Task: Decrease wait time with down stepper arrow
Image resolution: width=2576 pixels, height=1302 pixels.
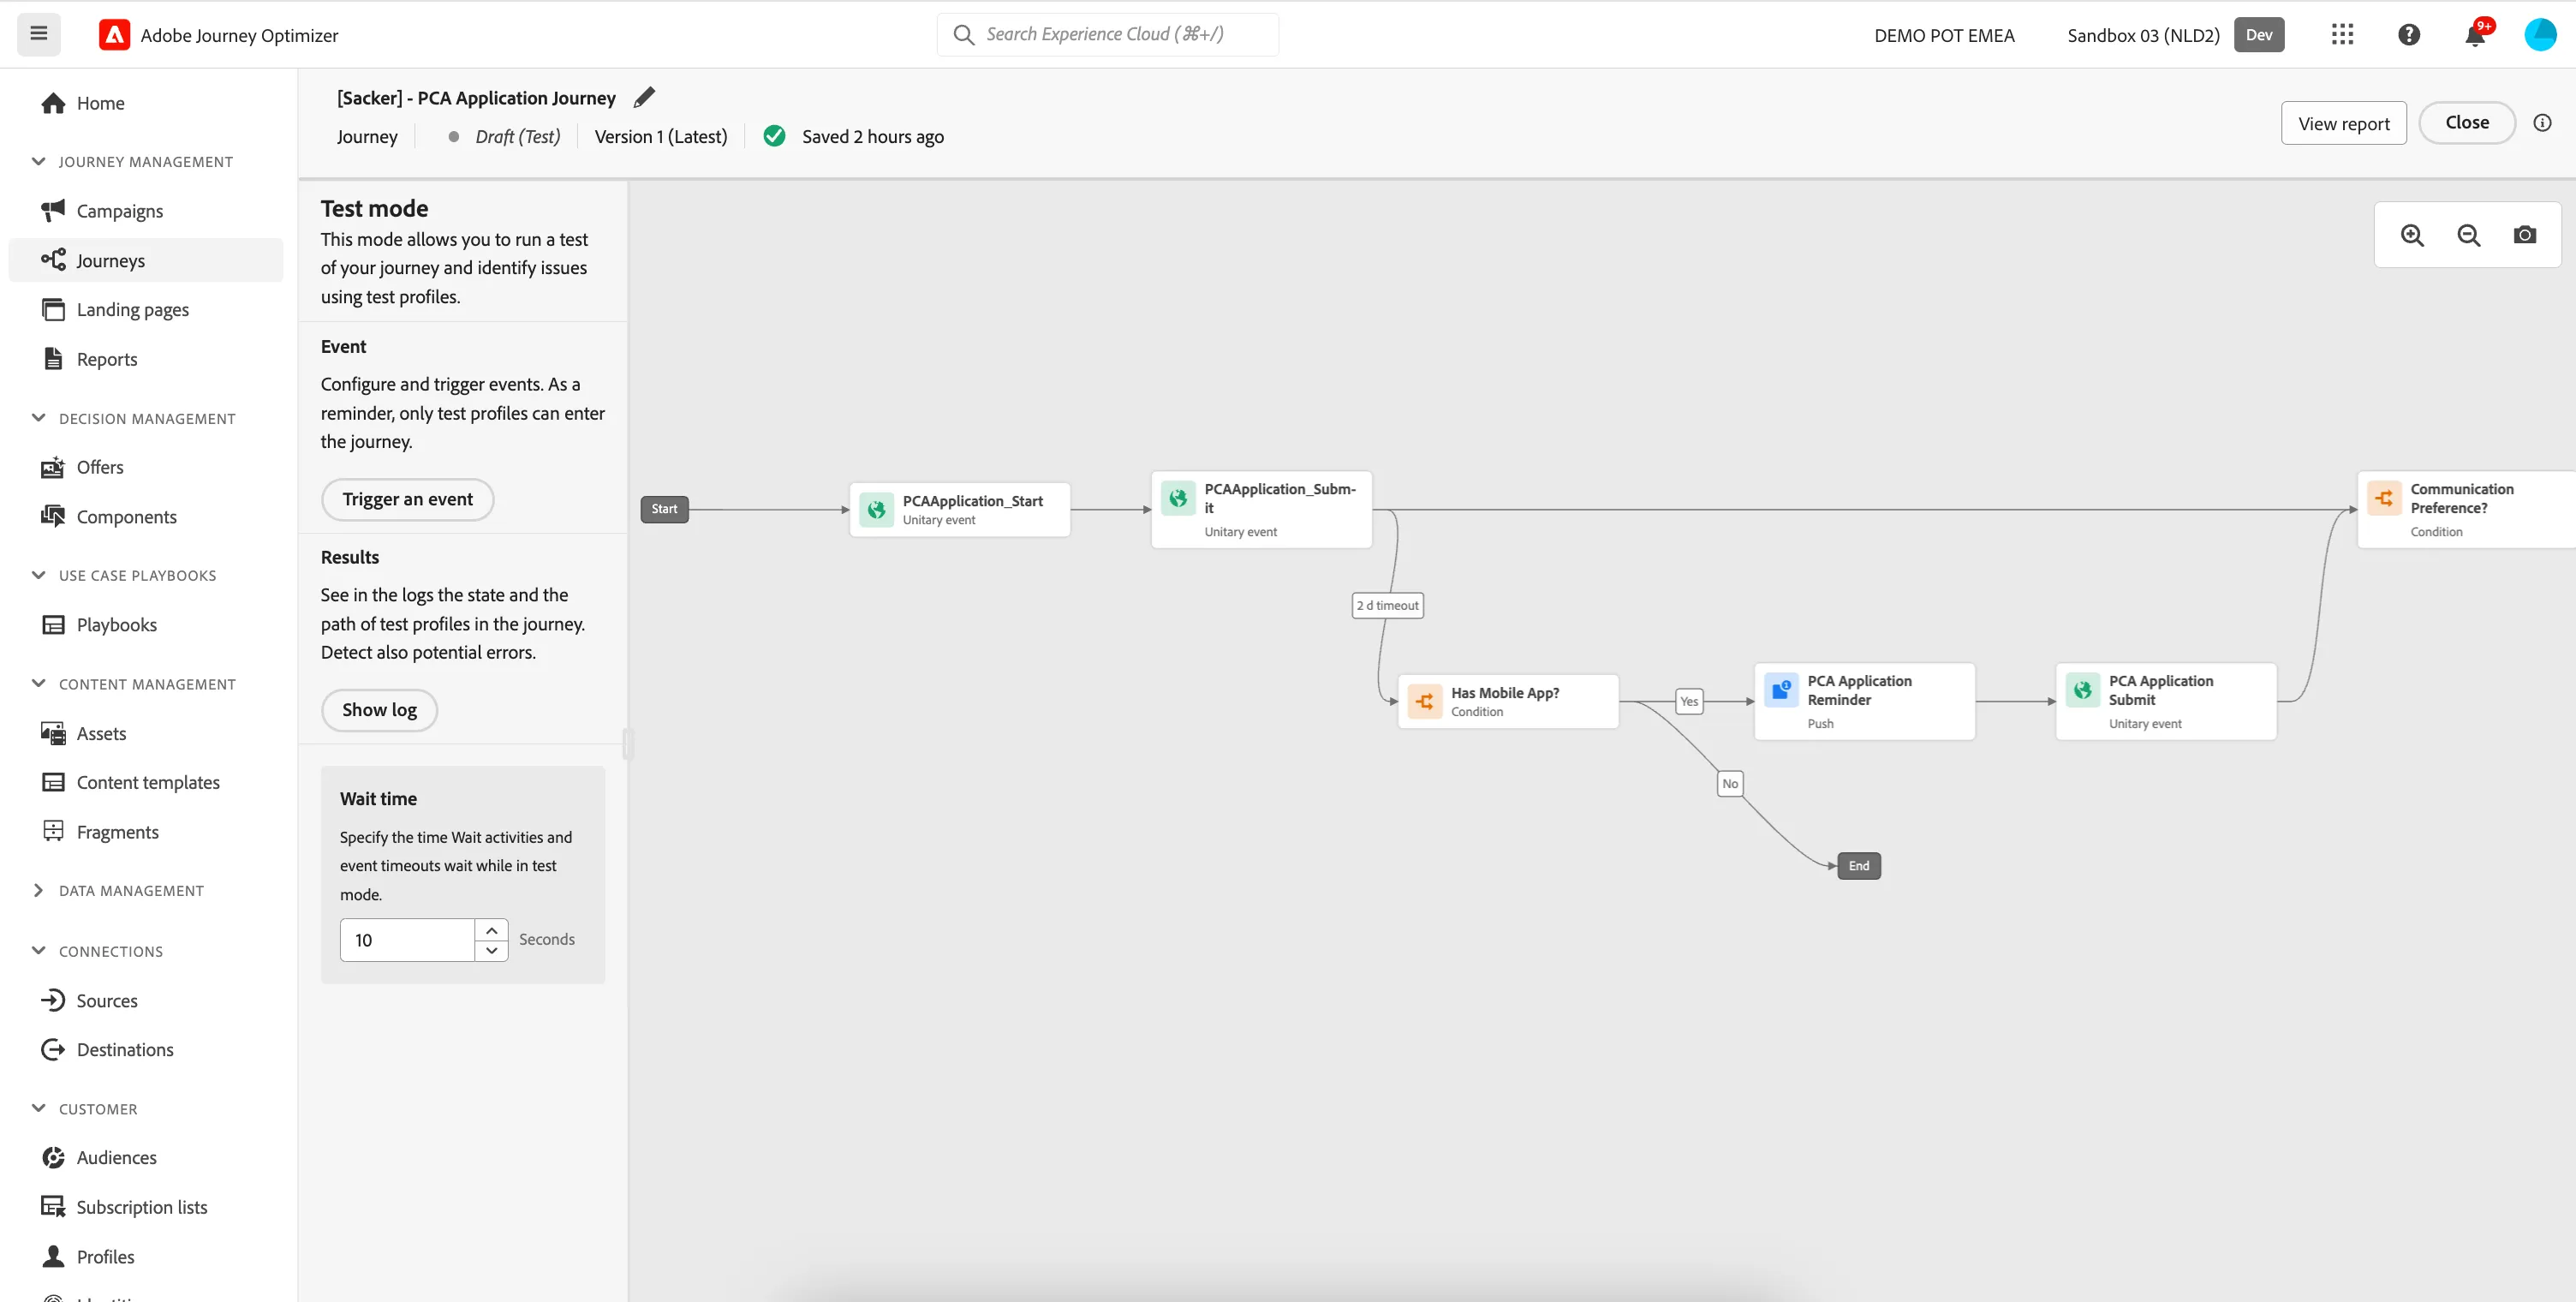Action: tap(491, 950)
